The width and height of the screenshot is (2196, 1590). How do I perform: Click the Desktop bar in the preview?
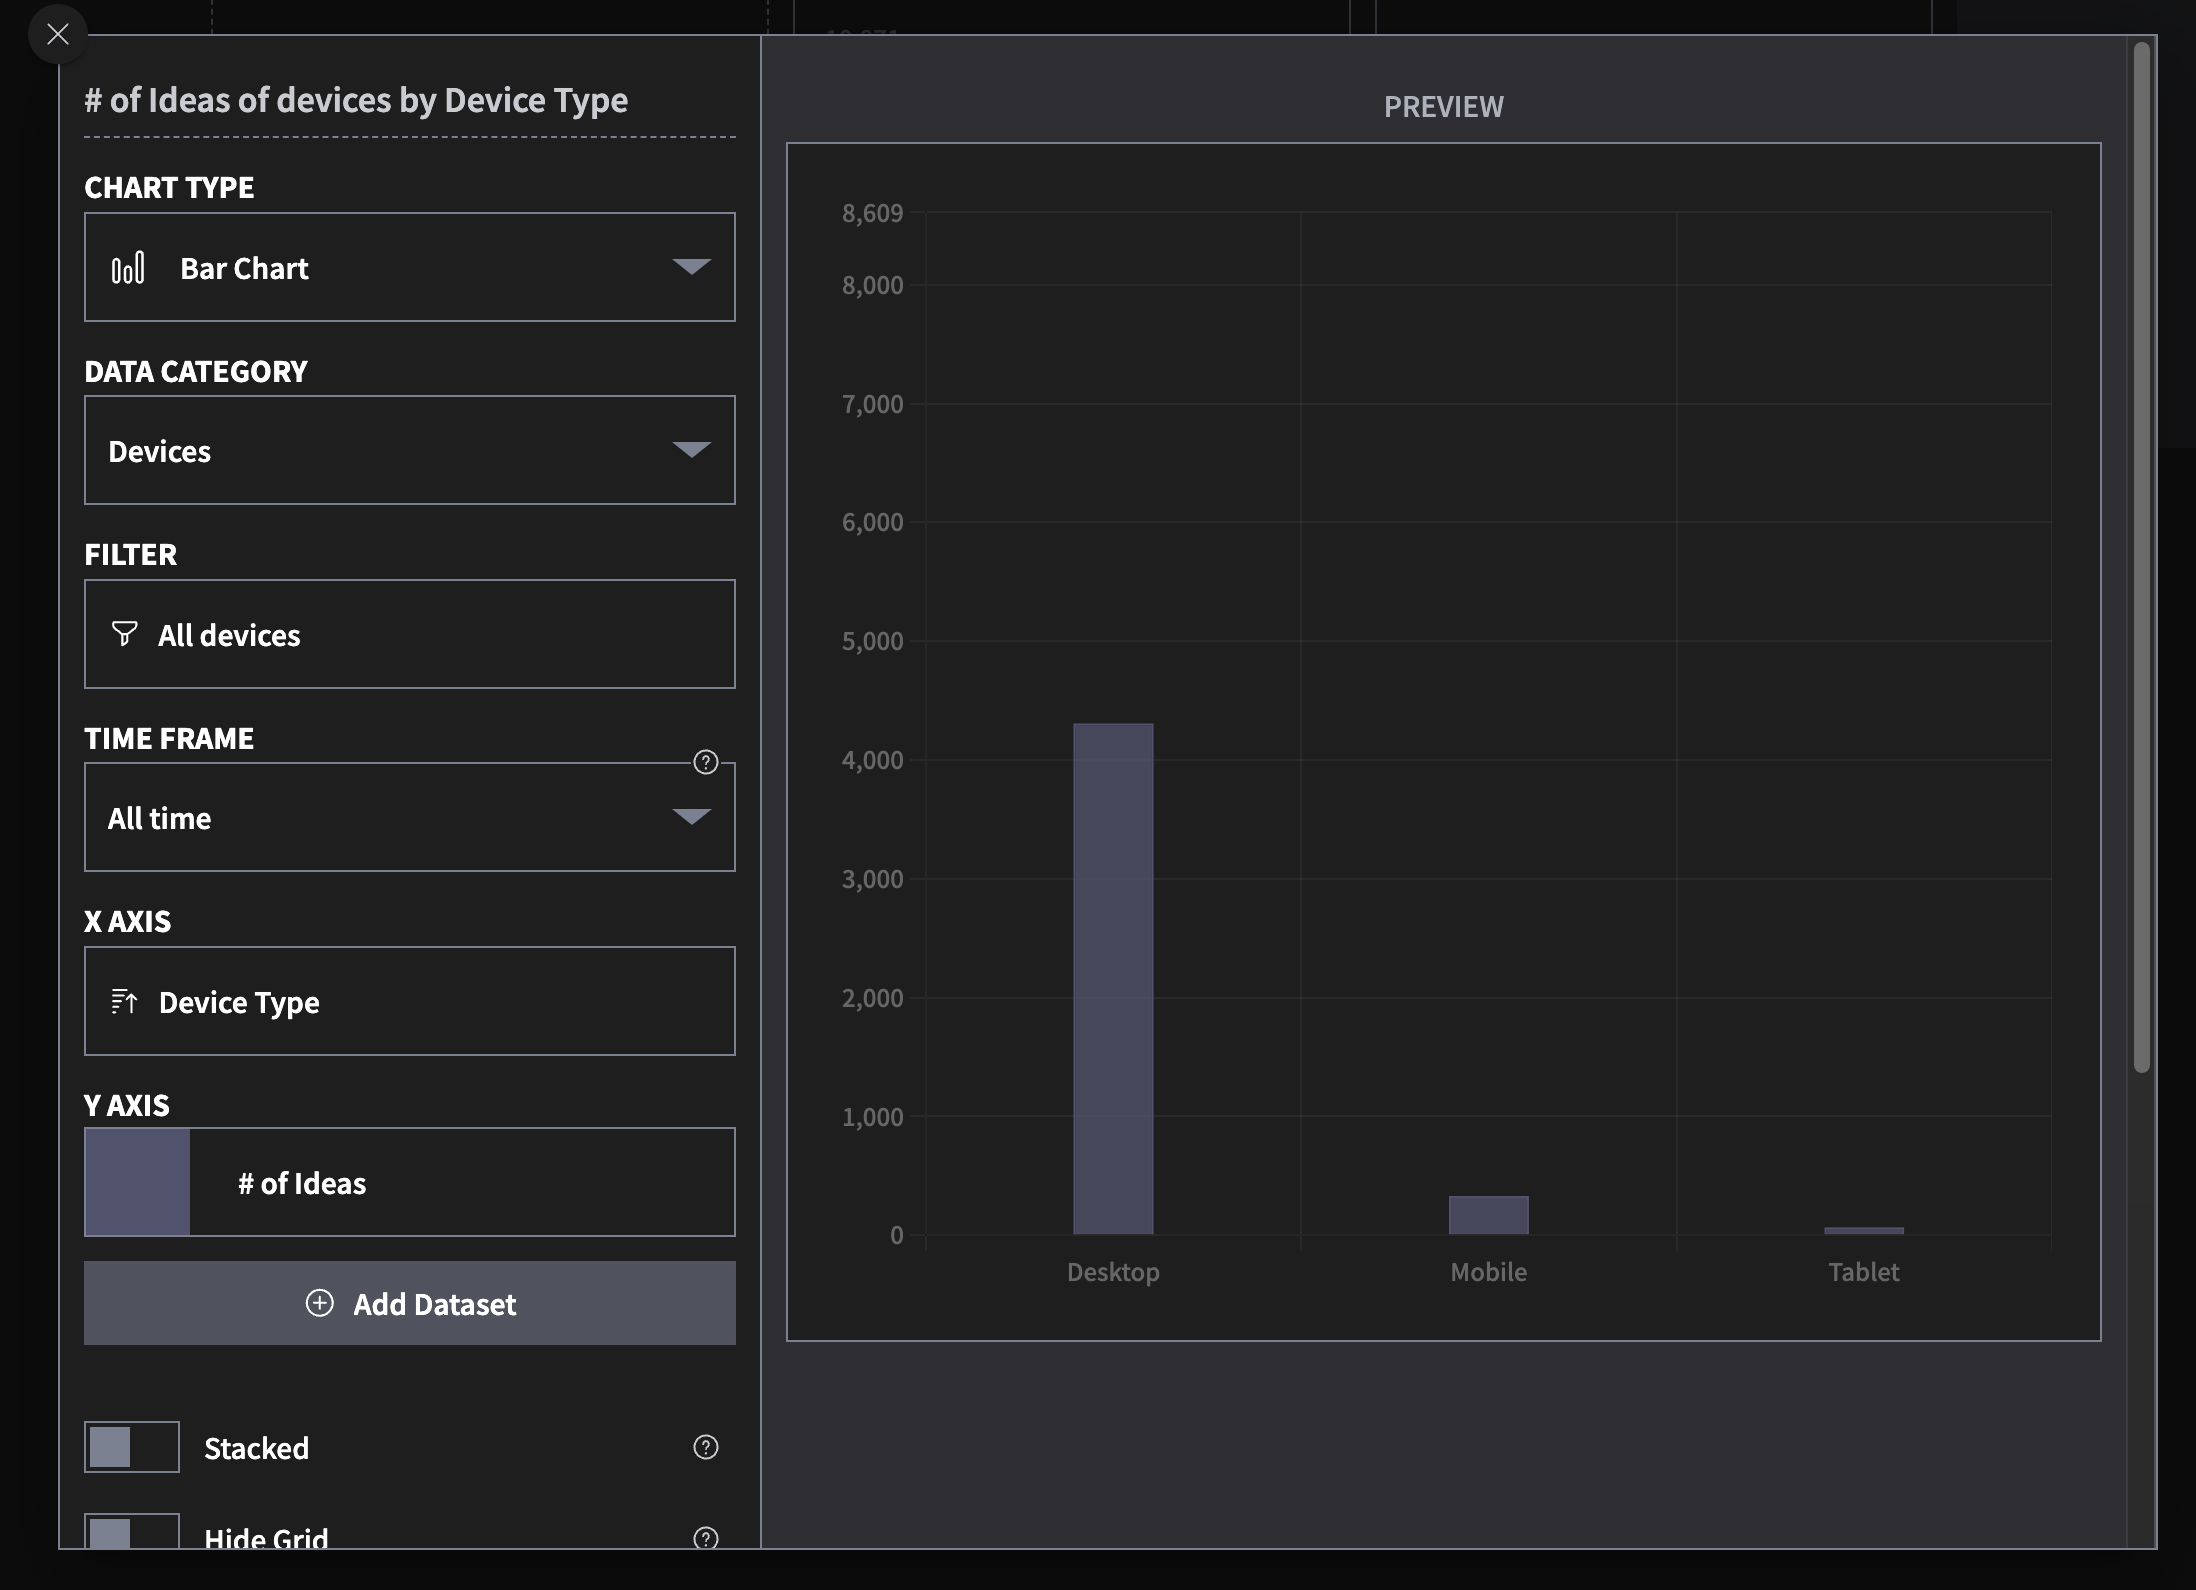pyautogui.click(x=1113, y=978)
